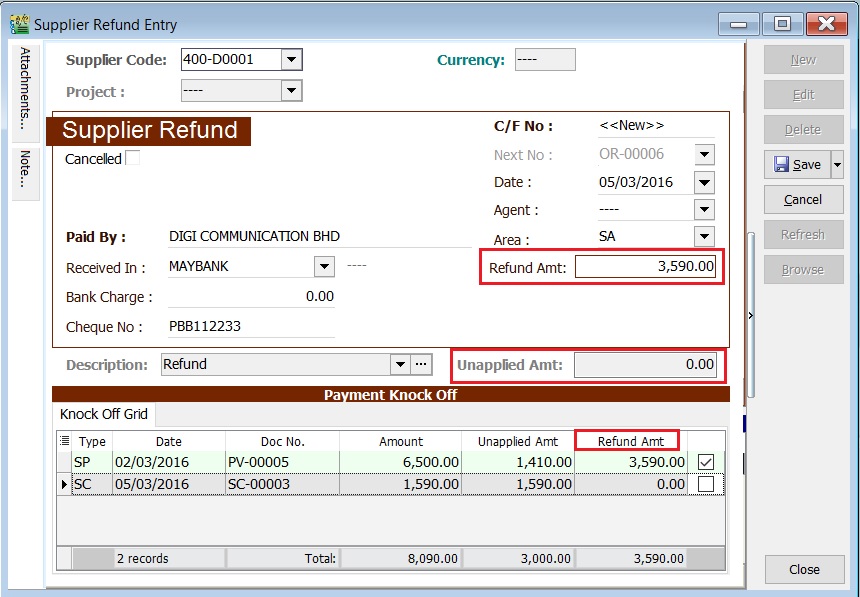This screenshot has width=860, height=597.
Task: Click the Close button
Action: click(x=804, y=569)
